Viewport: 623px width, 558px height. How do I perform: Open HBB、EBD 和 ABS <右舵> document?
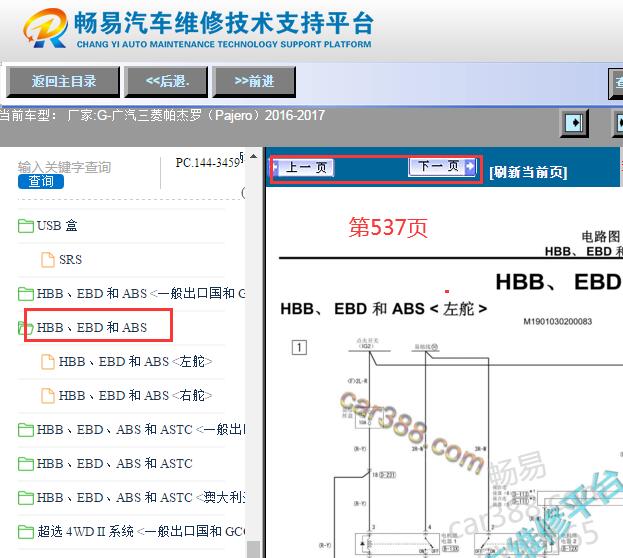tap(135, 395)
